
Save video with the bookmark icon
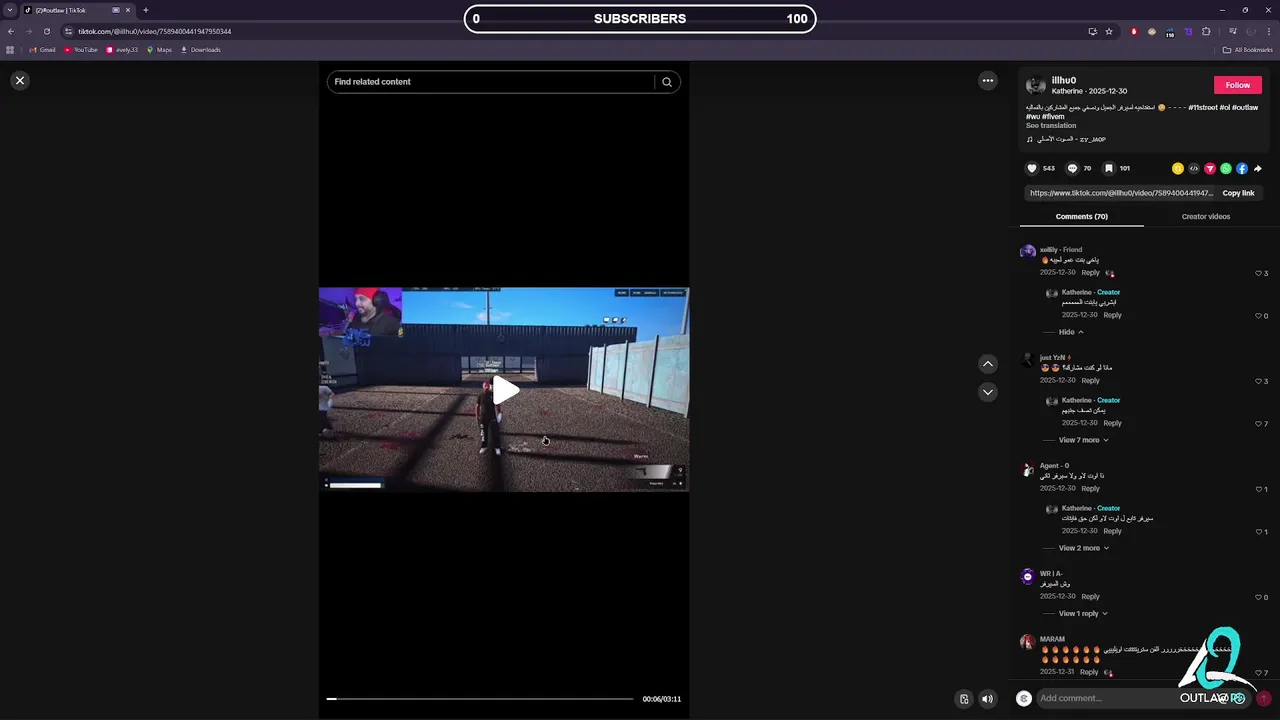(1109, 168)
